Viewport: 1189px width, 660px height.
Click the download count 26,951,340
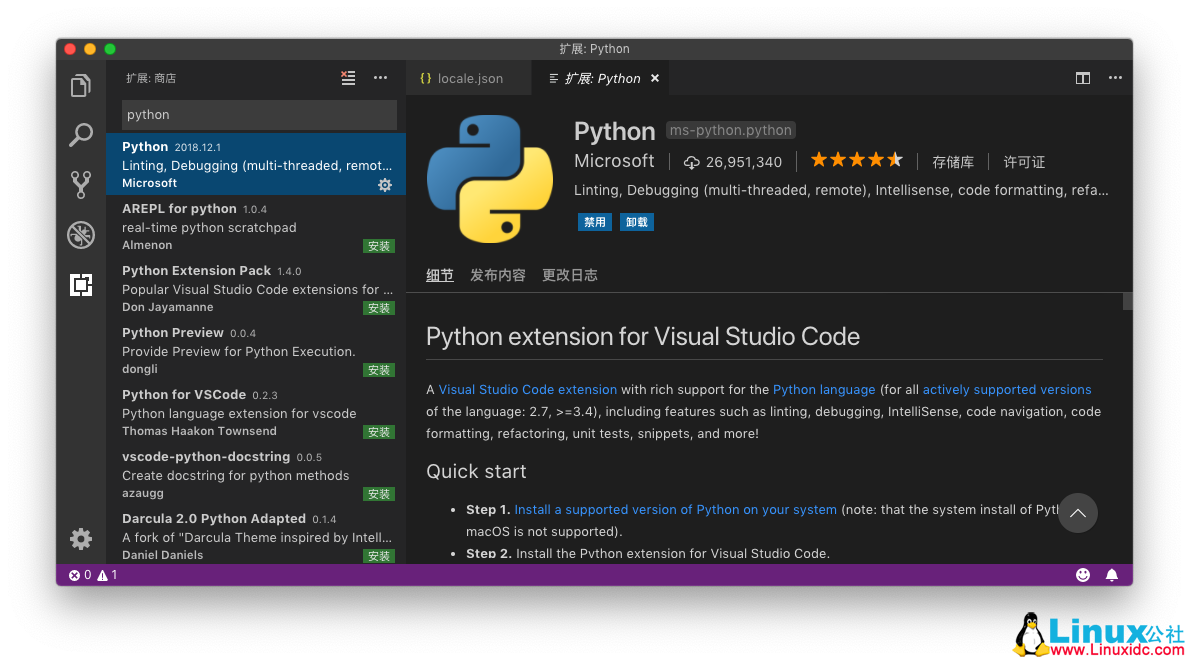(733, 162)
